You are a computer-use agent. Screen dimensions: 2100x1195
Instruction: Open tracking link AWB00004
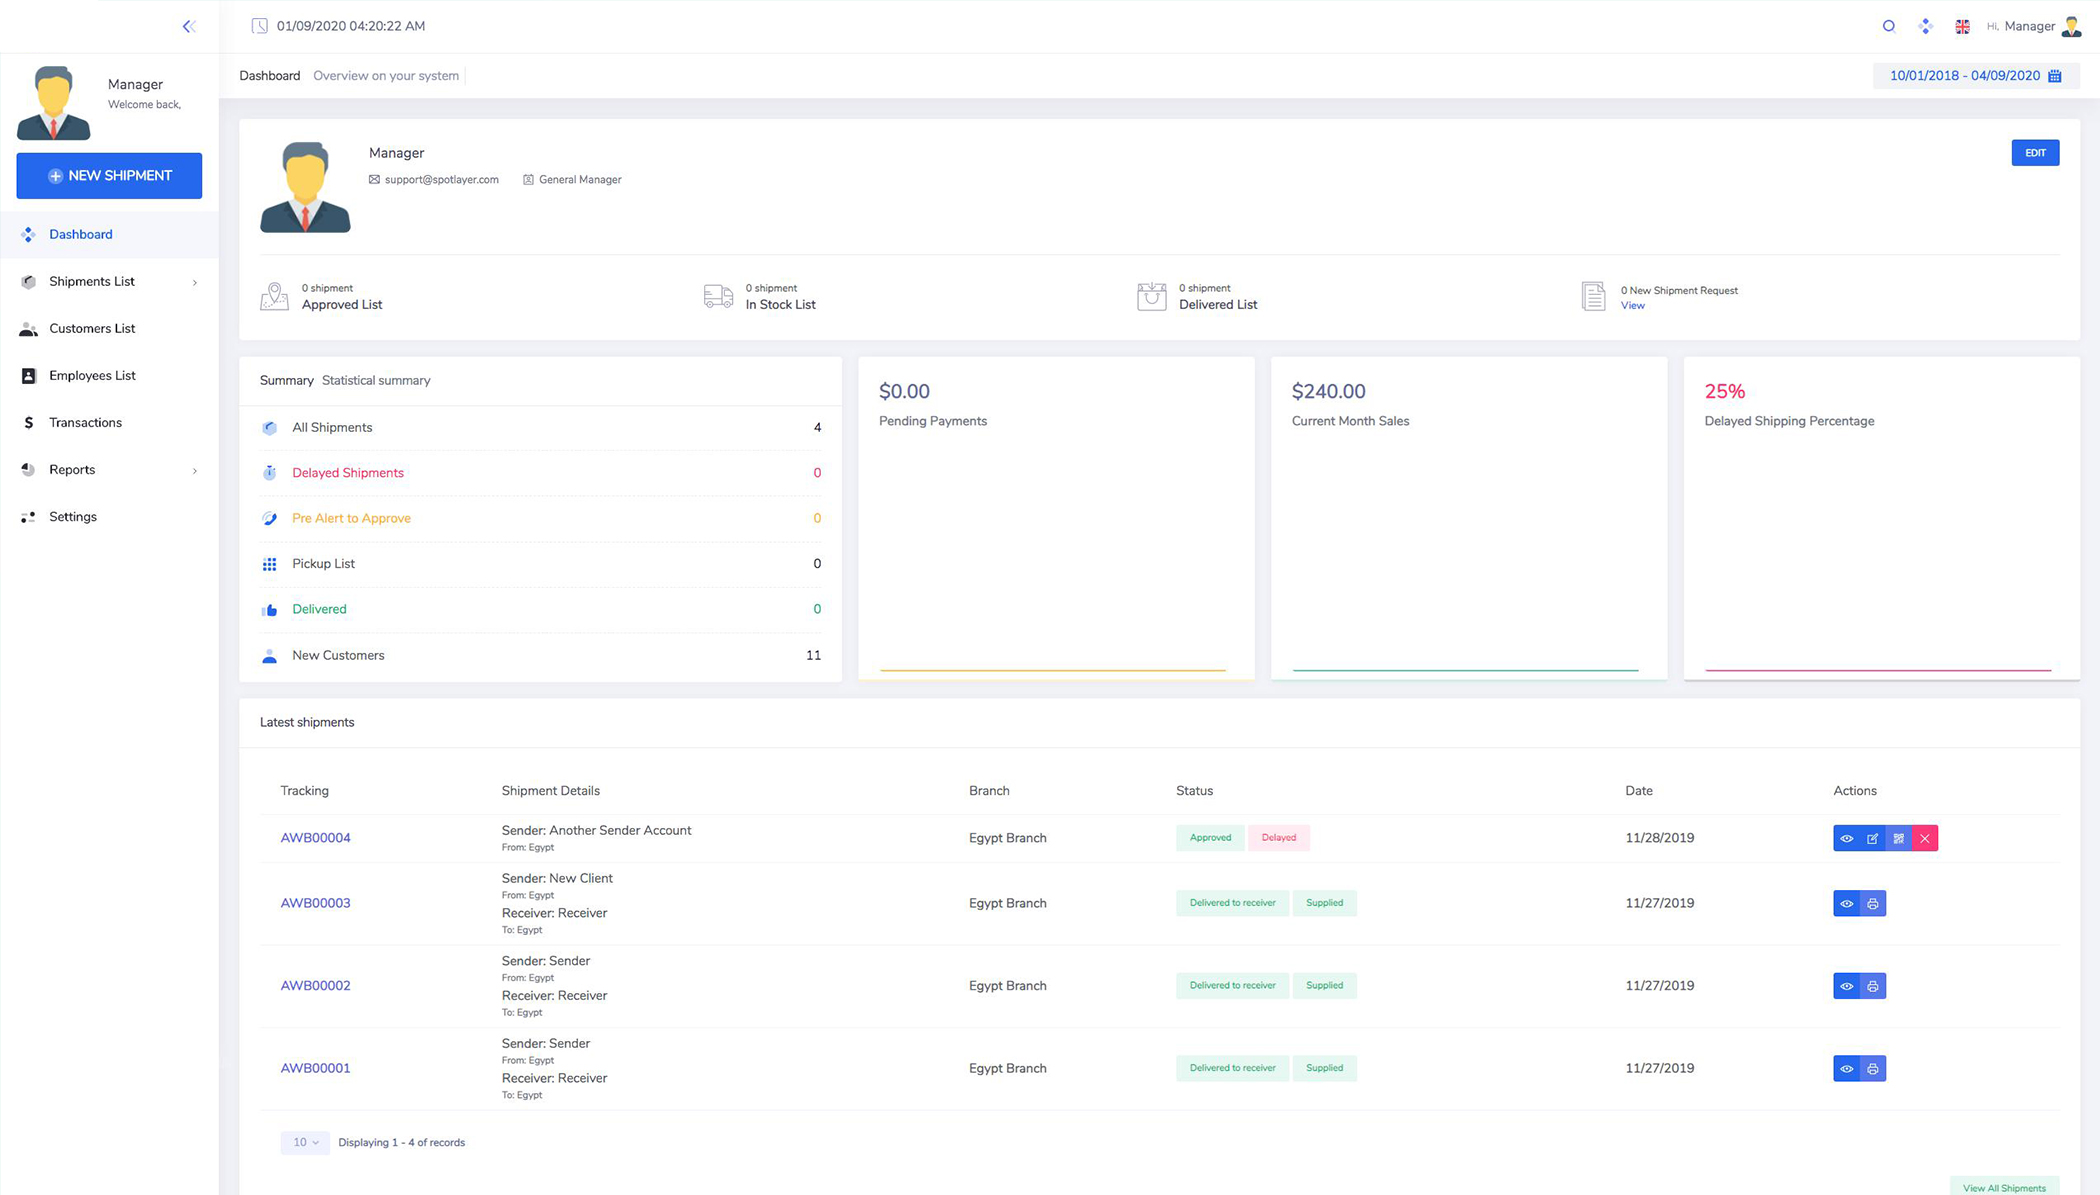315,838
